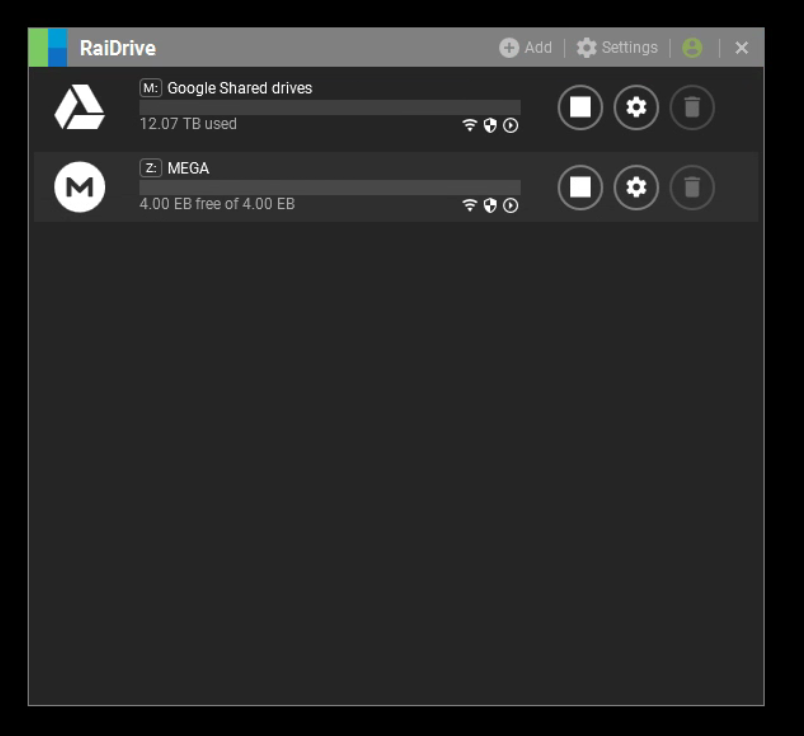Click the Wi-Fi status icon on MEGA row
This screenshot has height=736, width=804.
tap(470, 205)
